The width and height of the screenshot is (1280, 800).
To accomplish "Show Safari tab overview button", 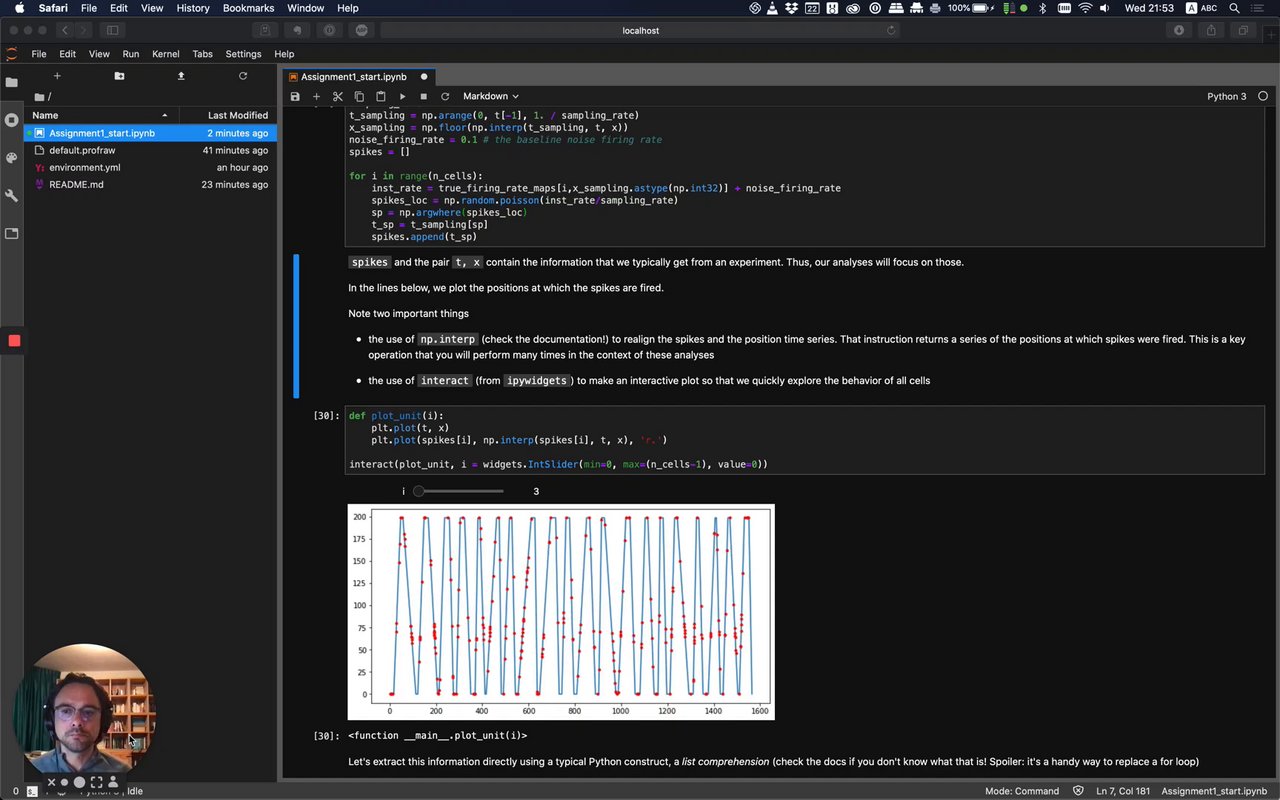I will [1243, 30].
